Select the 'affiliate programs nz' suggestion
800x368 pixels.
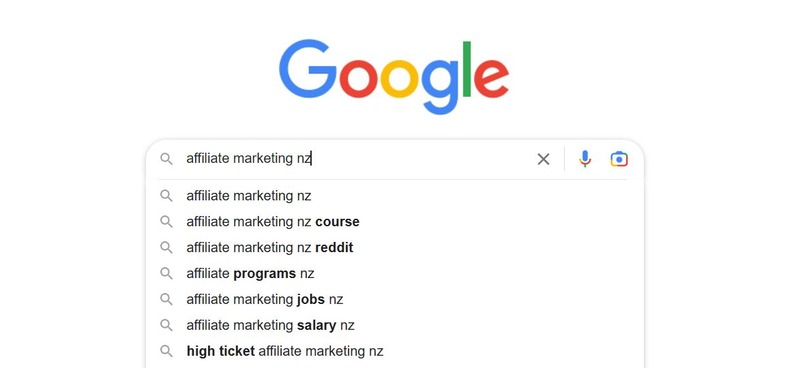(394, 274)
